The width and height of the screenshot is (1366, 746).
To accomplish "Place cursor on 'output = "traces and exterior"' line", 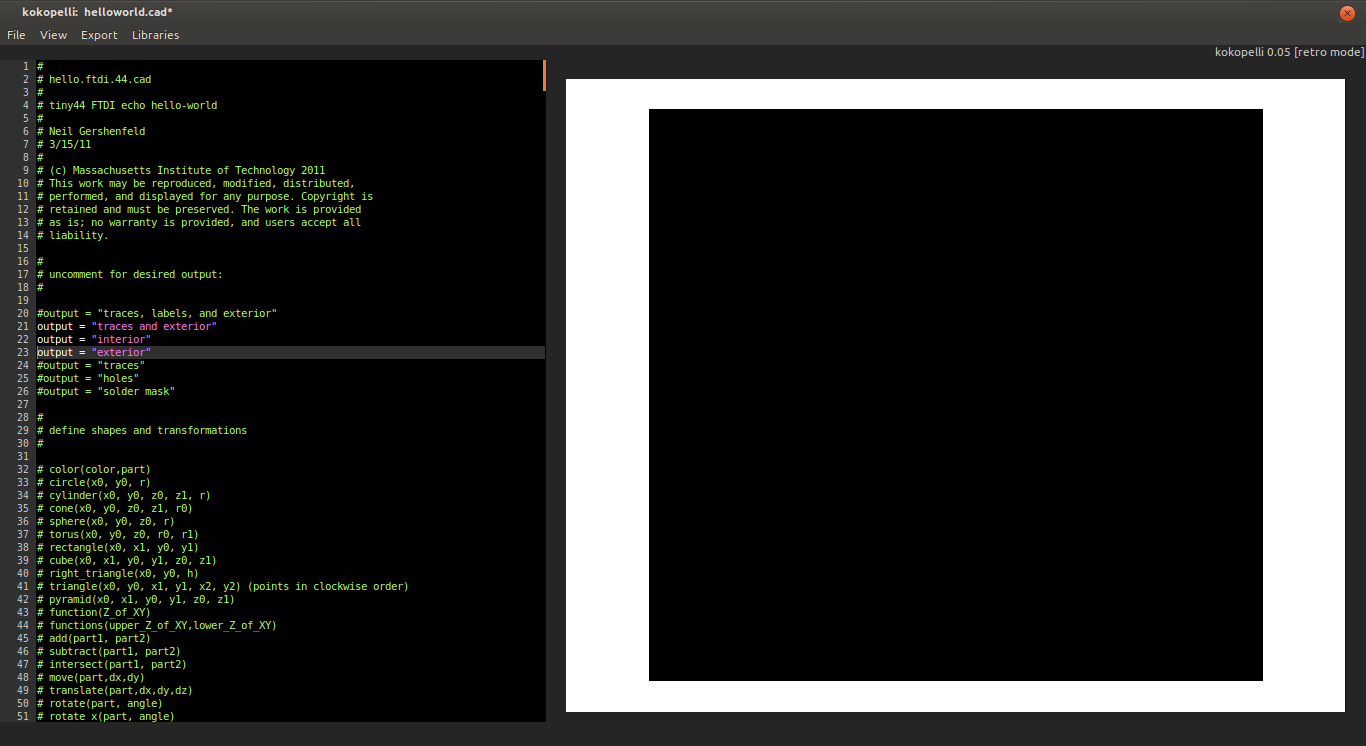I will [127, 326].
